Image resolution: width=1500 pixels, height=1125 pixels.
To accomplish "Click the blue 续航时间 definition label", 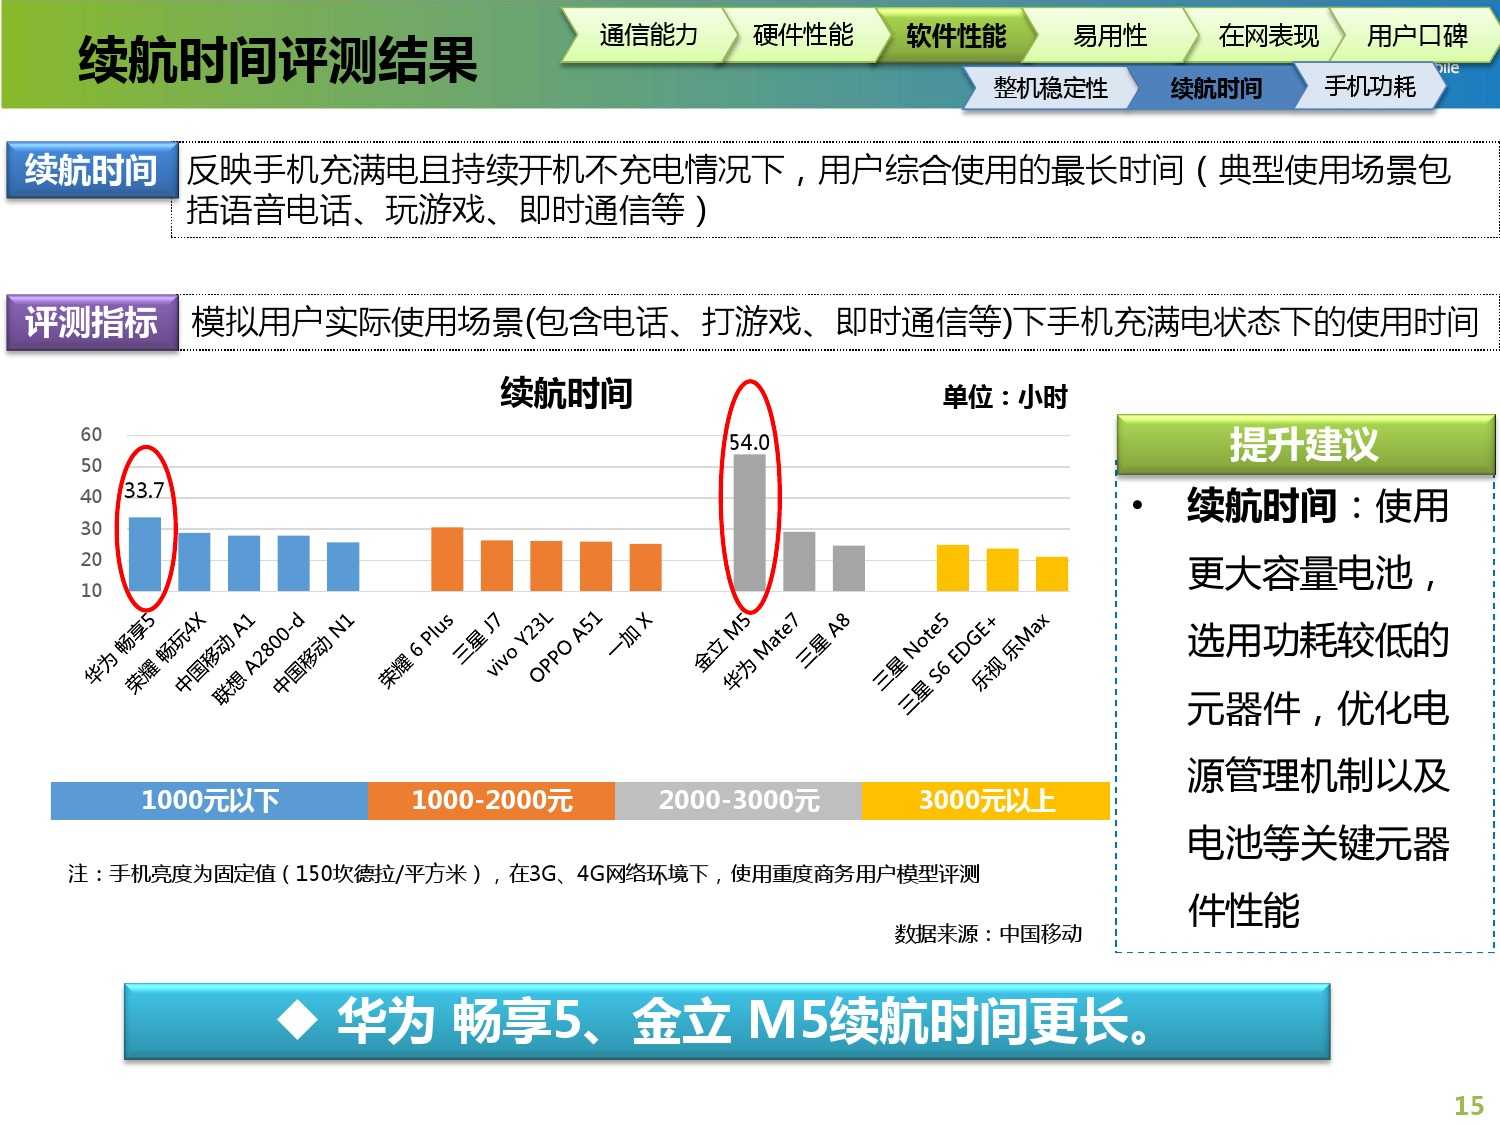I will (91, 170).
